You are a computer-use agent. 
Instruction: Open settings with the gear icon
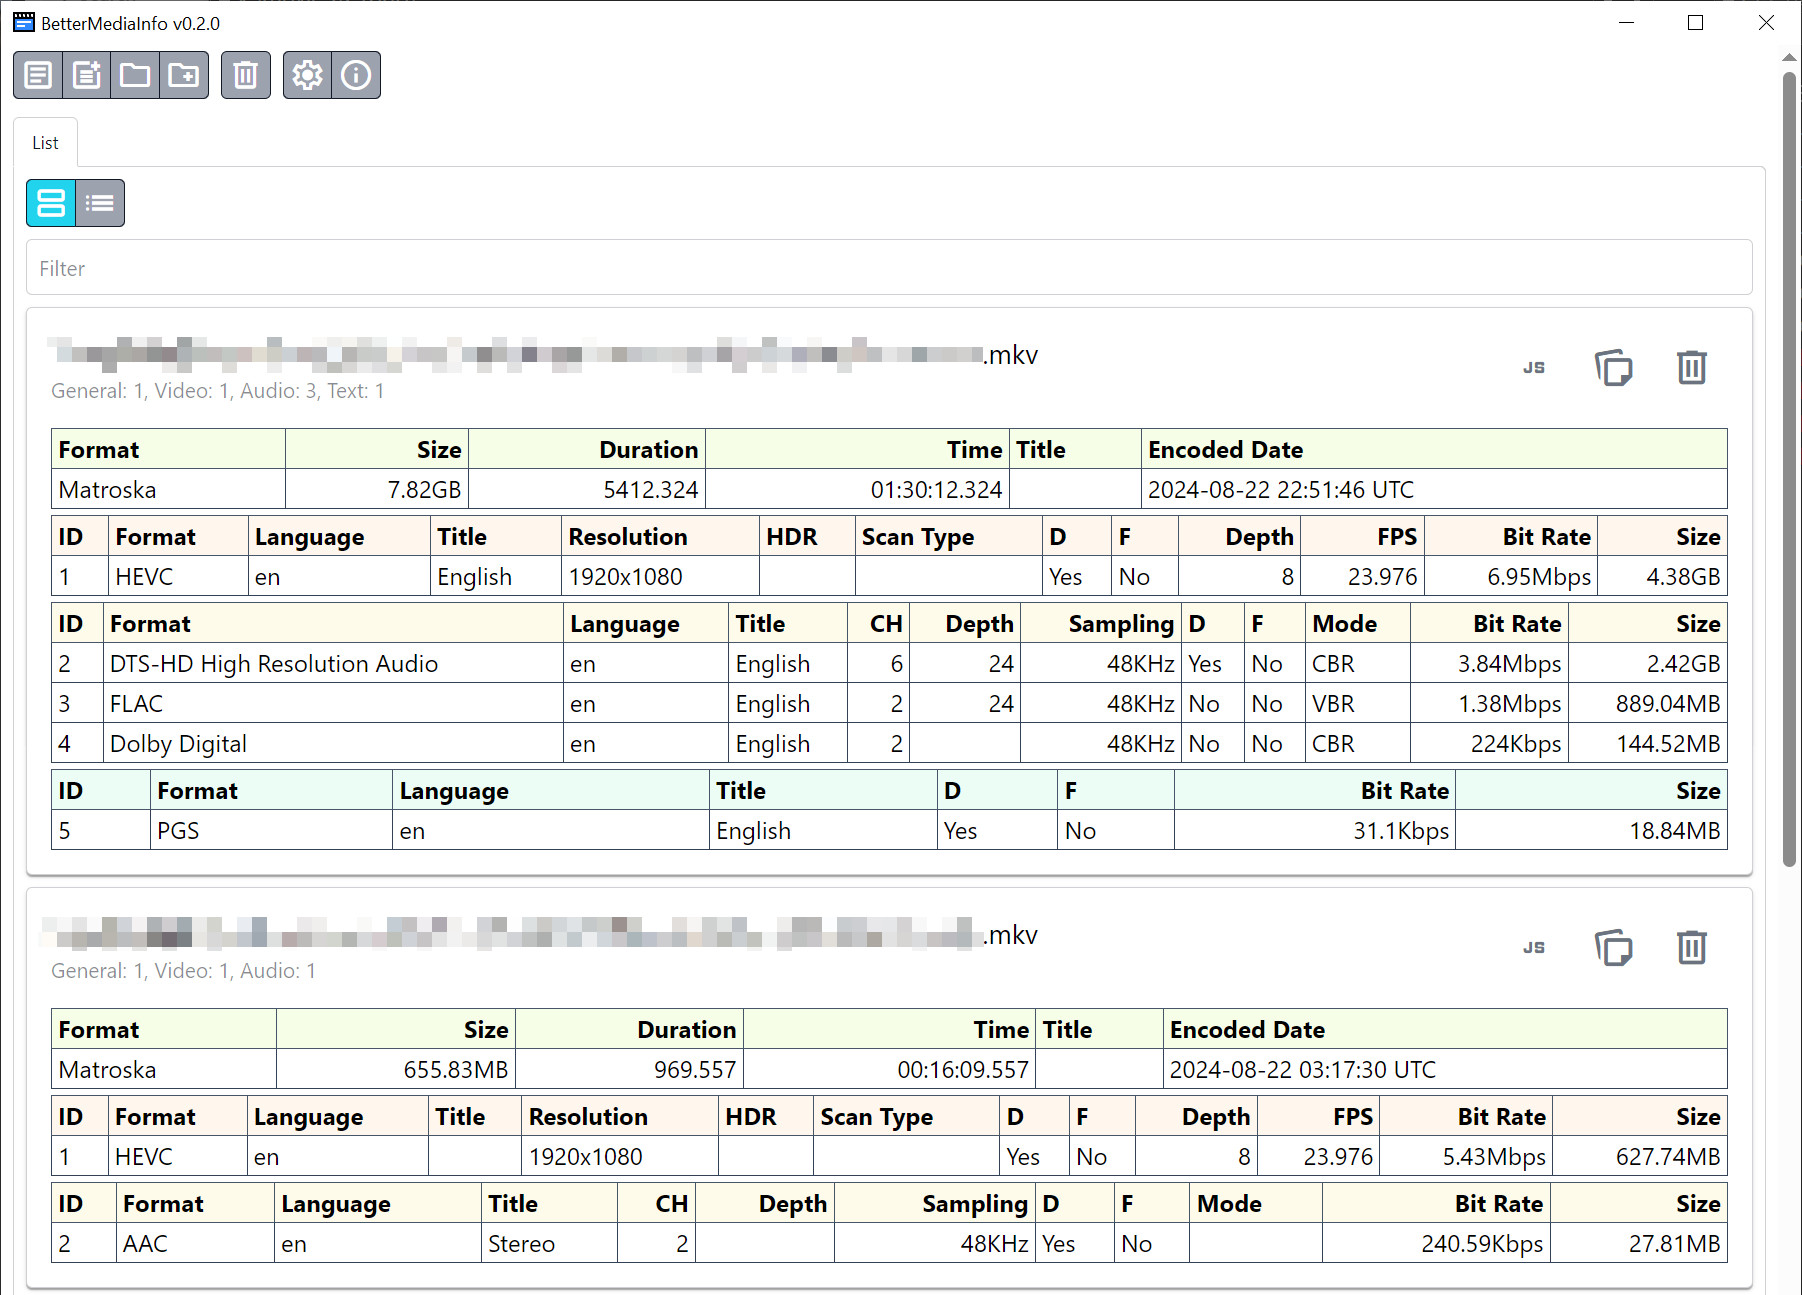point(307,75)
